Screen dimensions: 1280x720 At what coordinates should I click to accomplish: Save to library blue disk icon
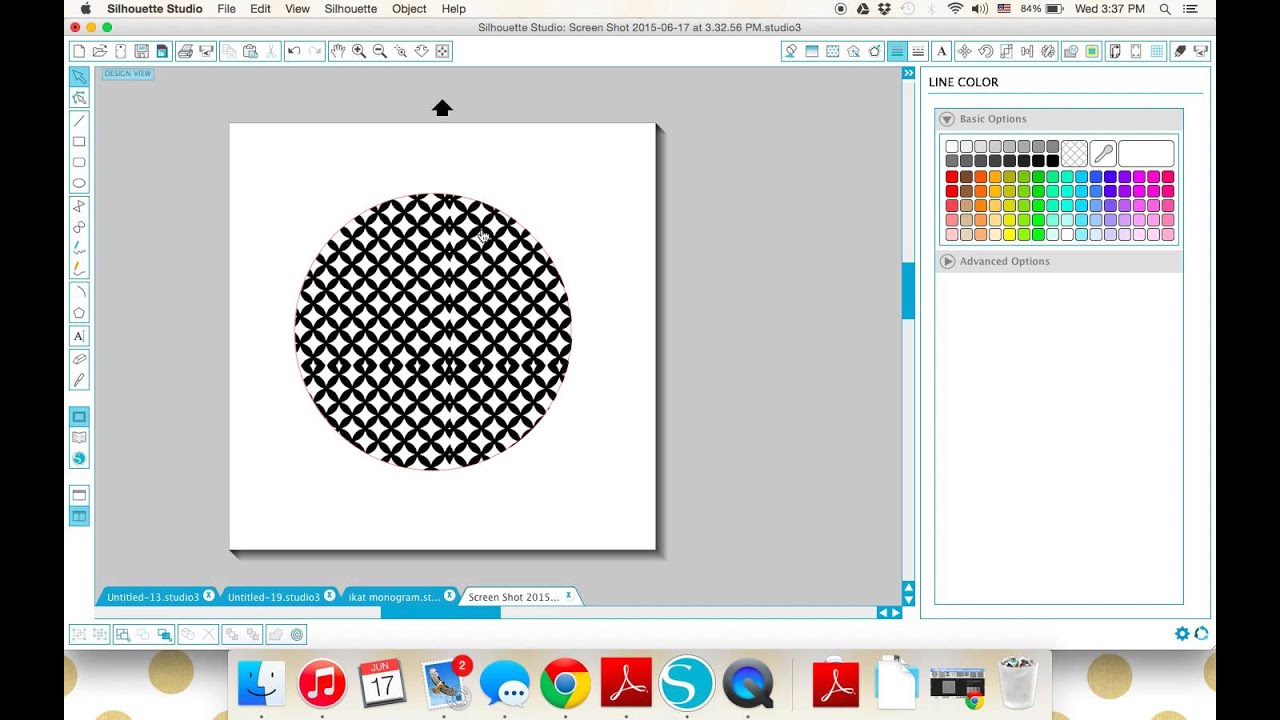tap(162, 51)
